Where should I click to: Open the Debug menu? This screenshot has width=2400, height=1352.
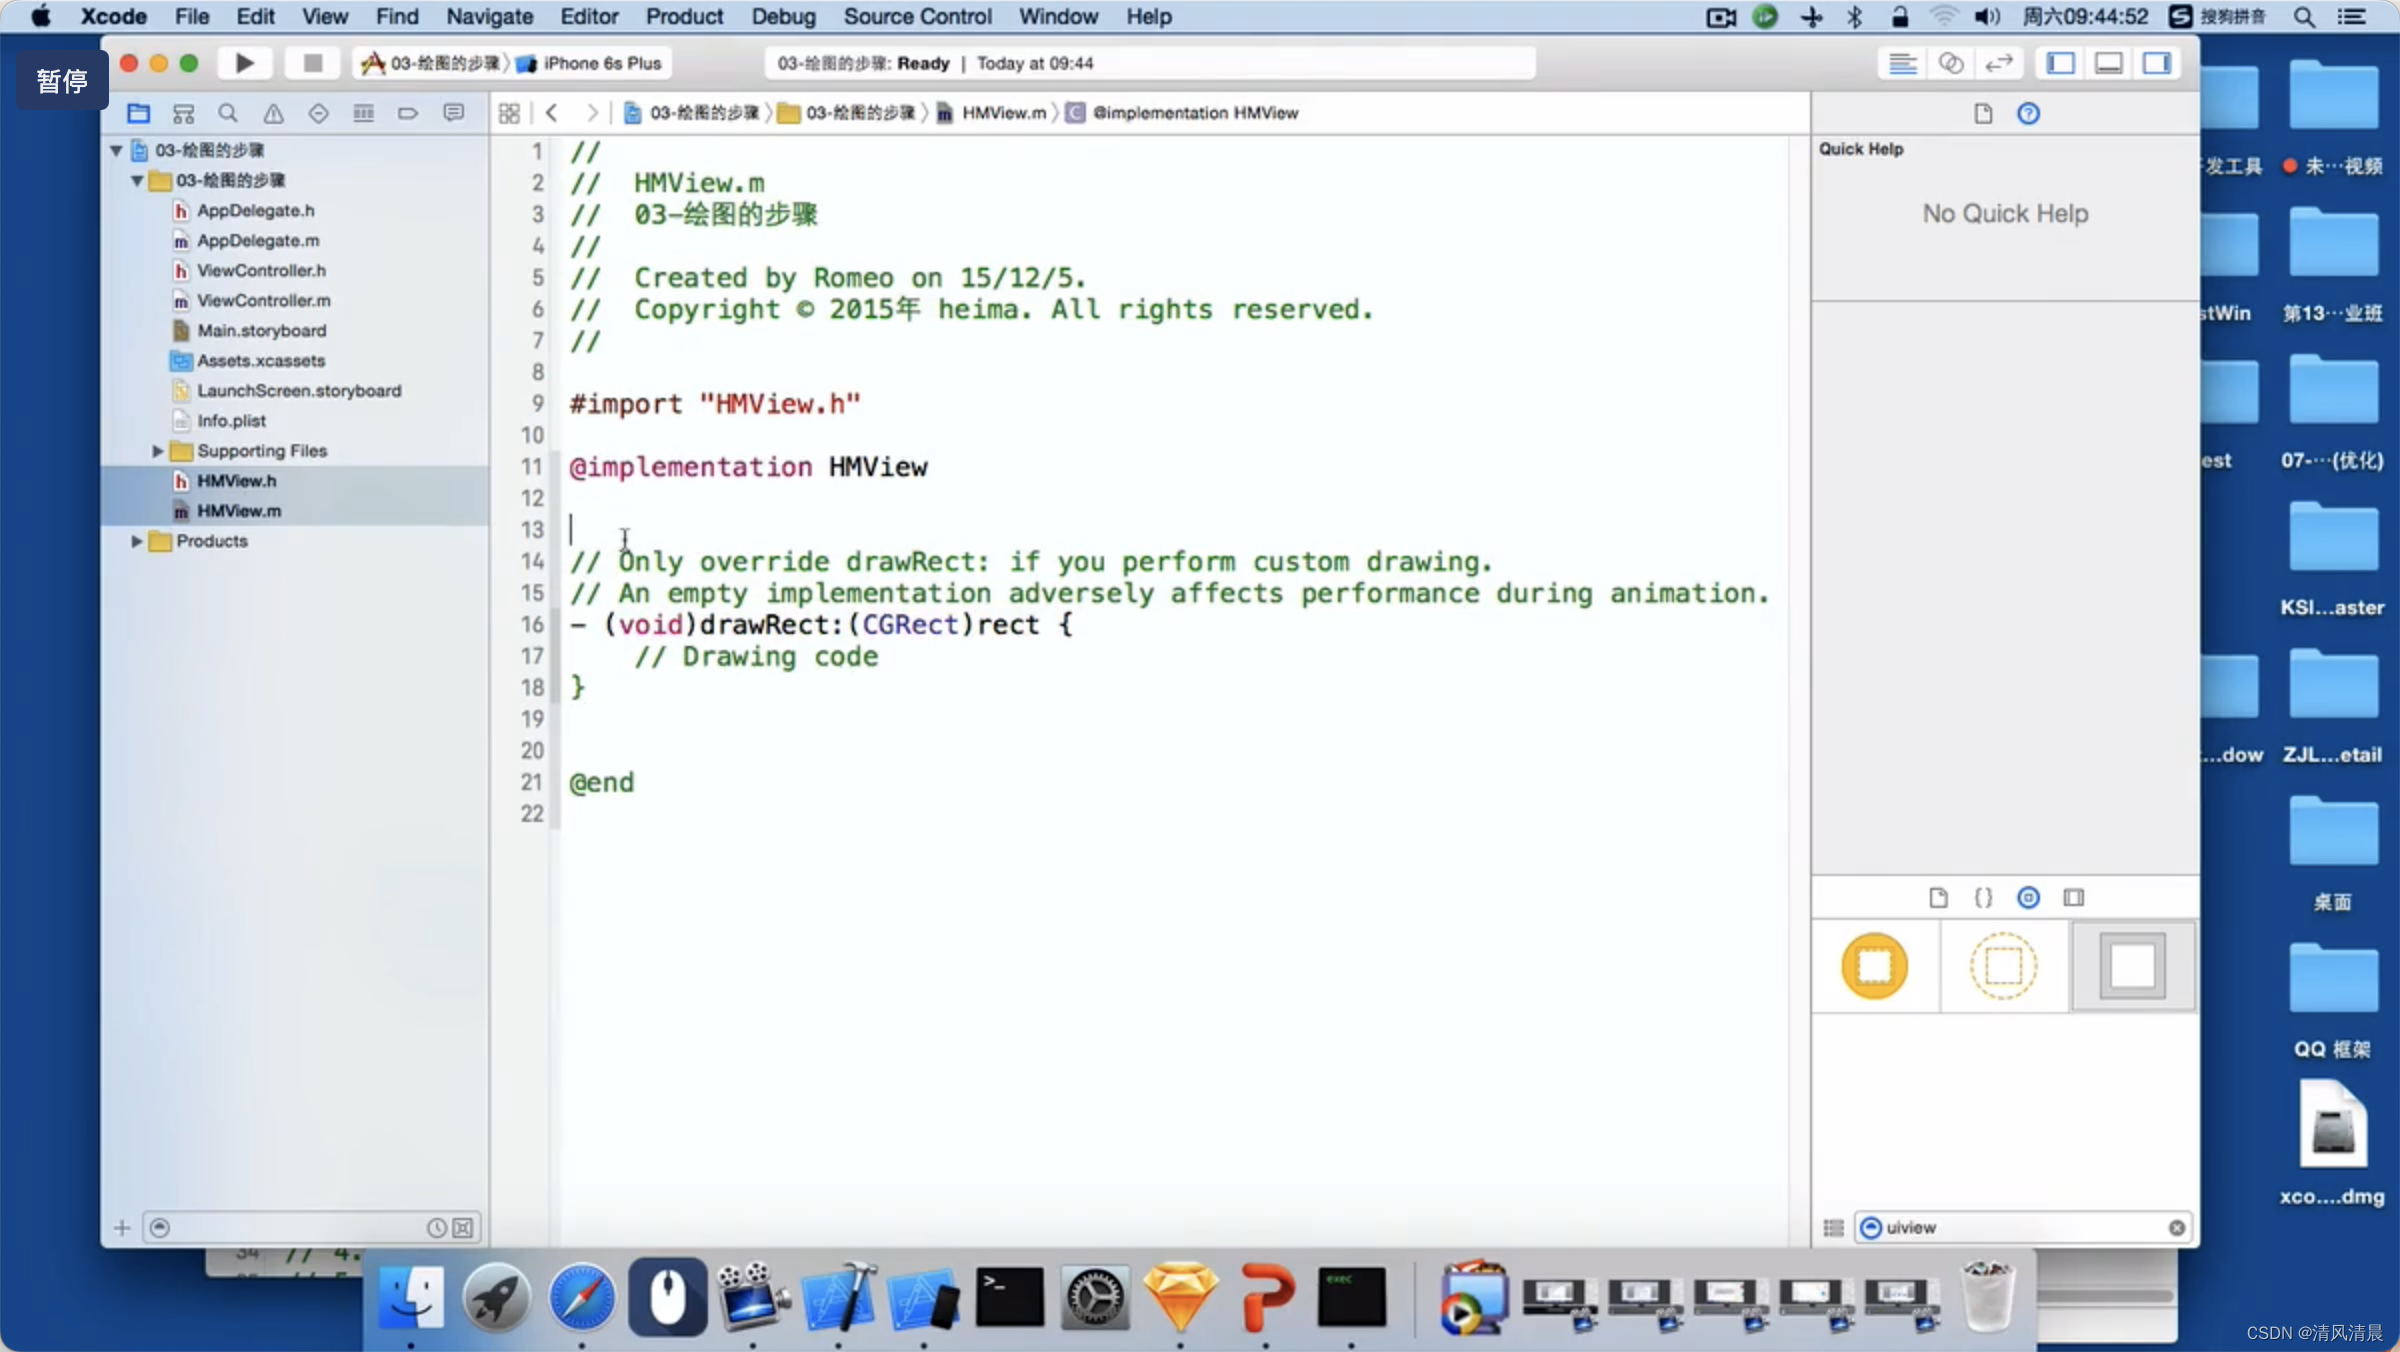783,16
